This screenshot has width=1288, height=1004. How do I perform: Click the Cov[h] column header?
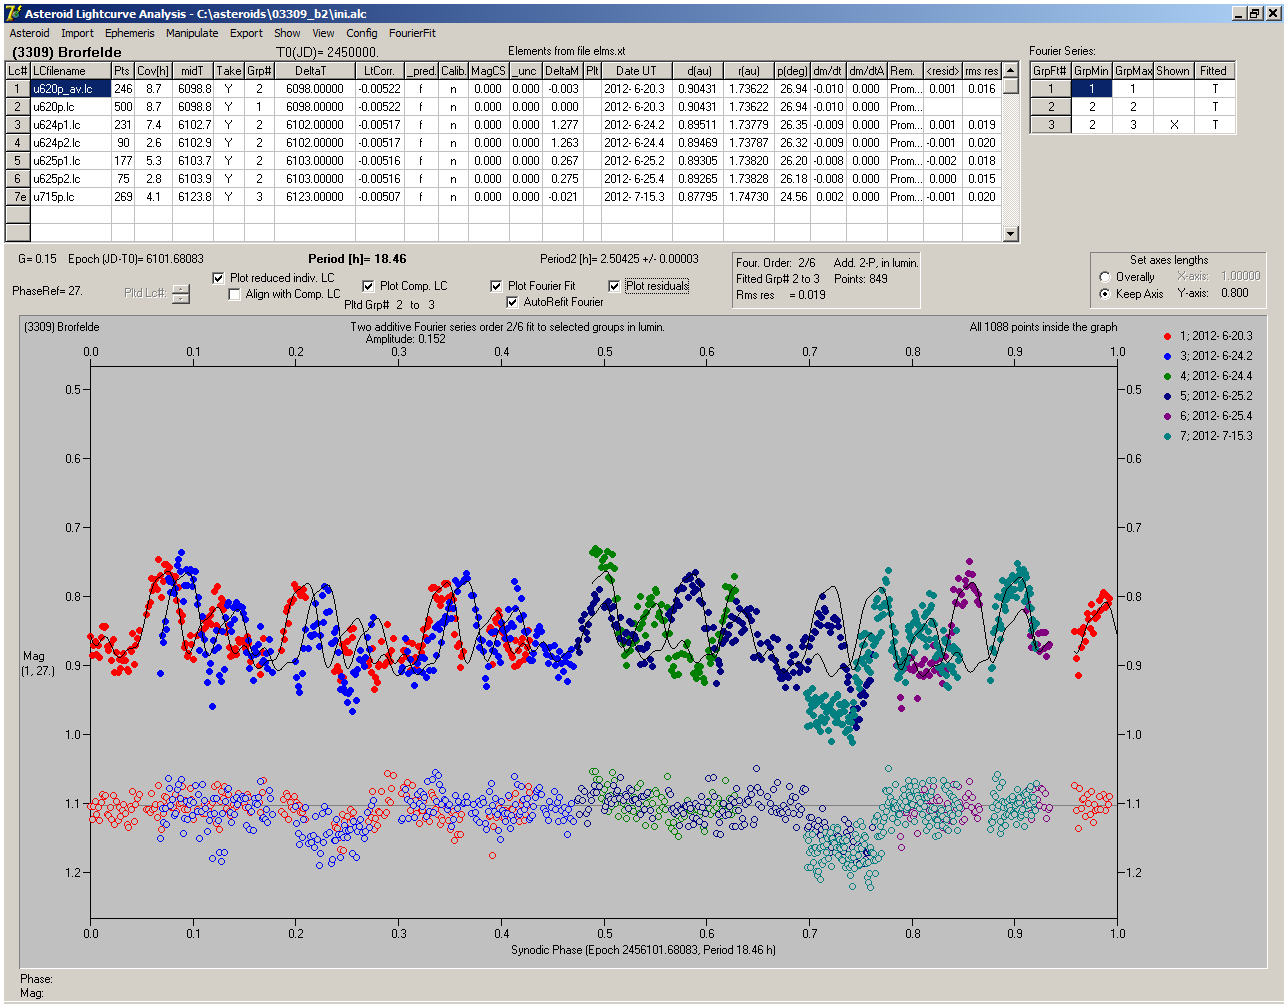click(154, 71)
